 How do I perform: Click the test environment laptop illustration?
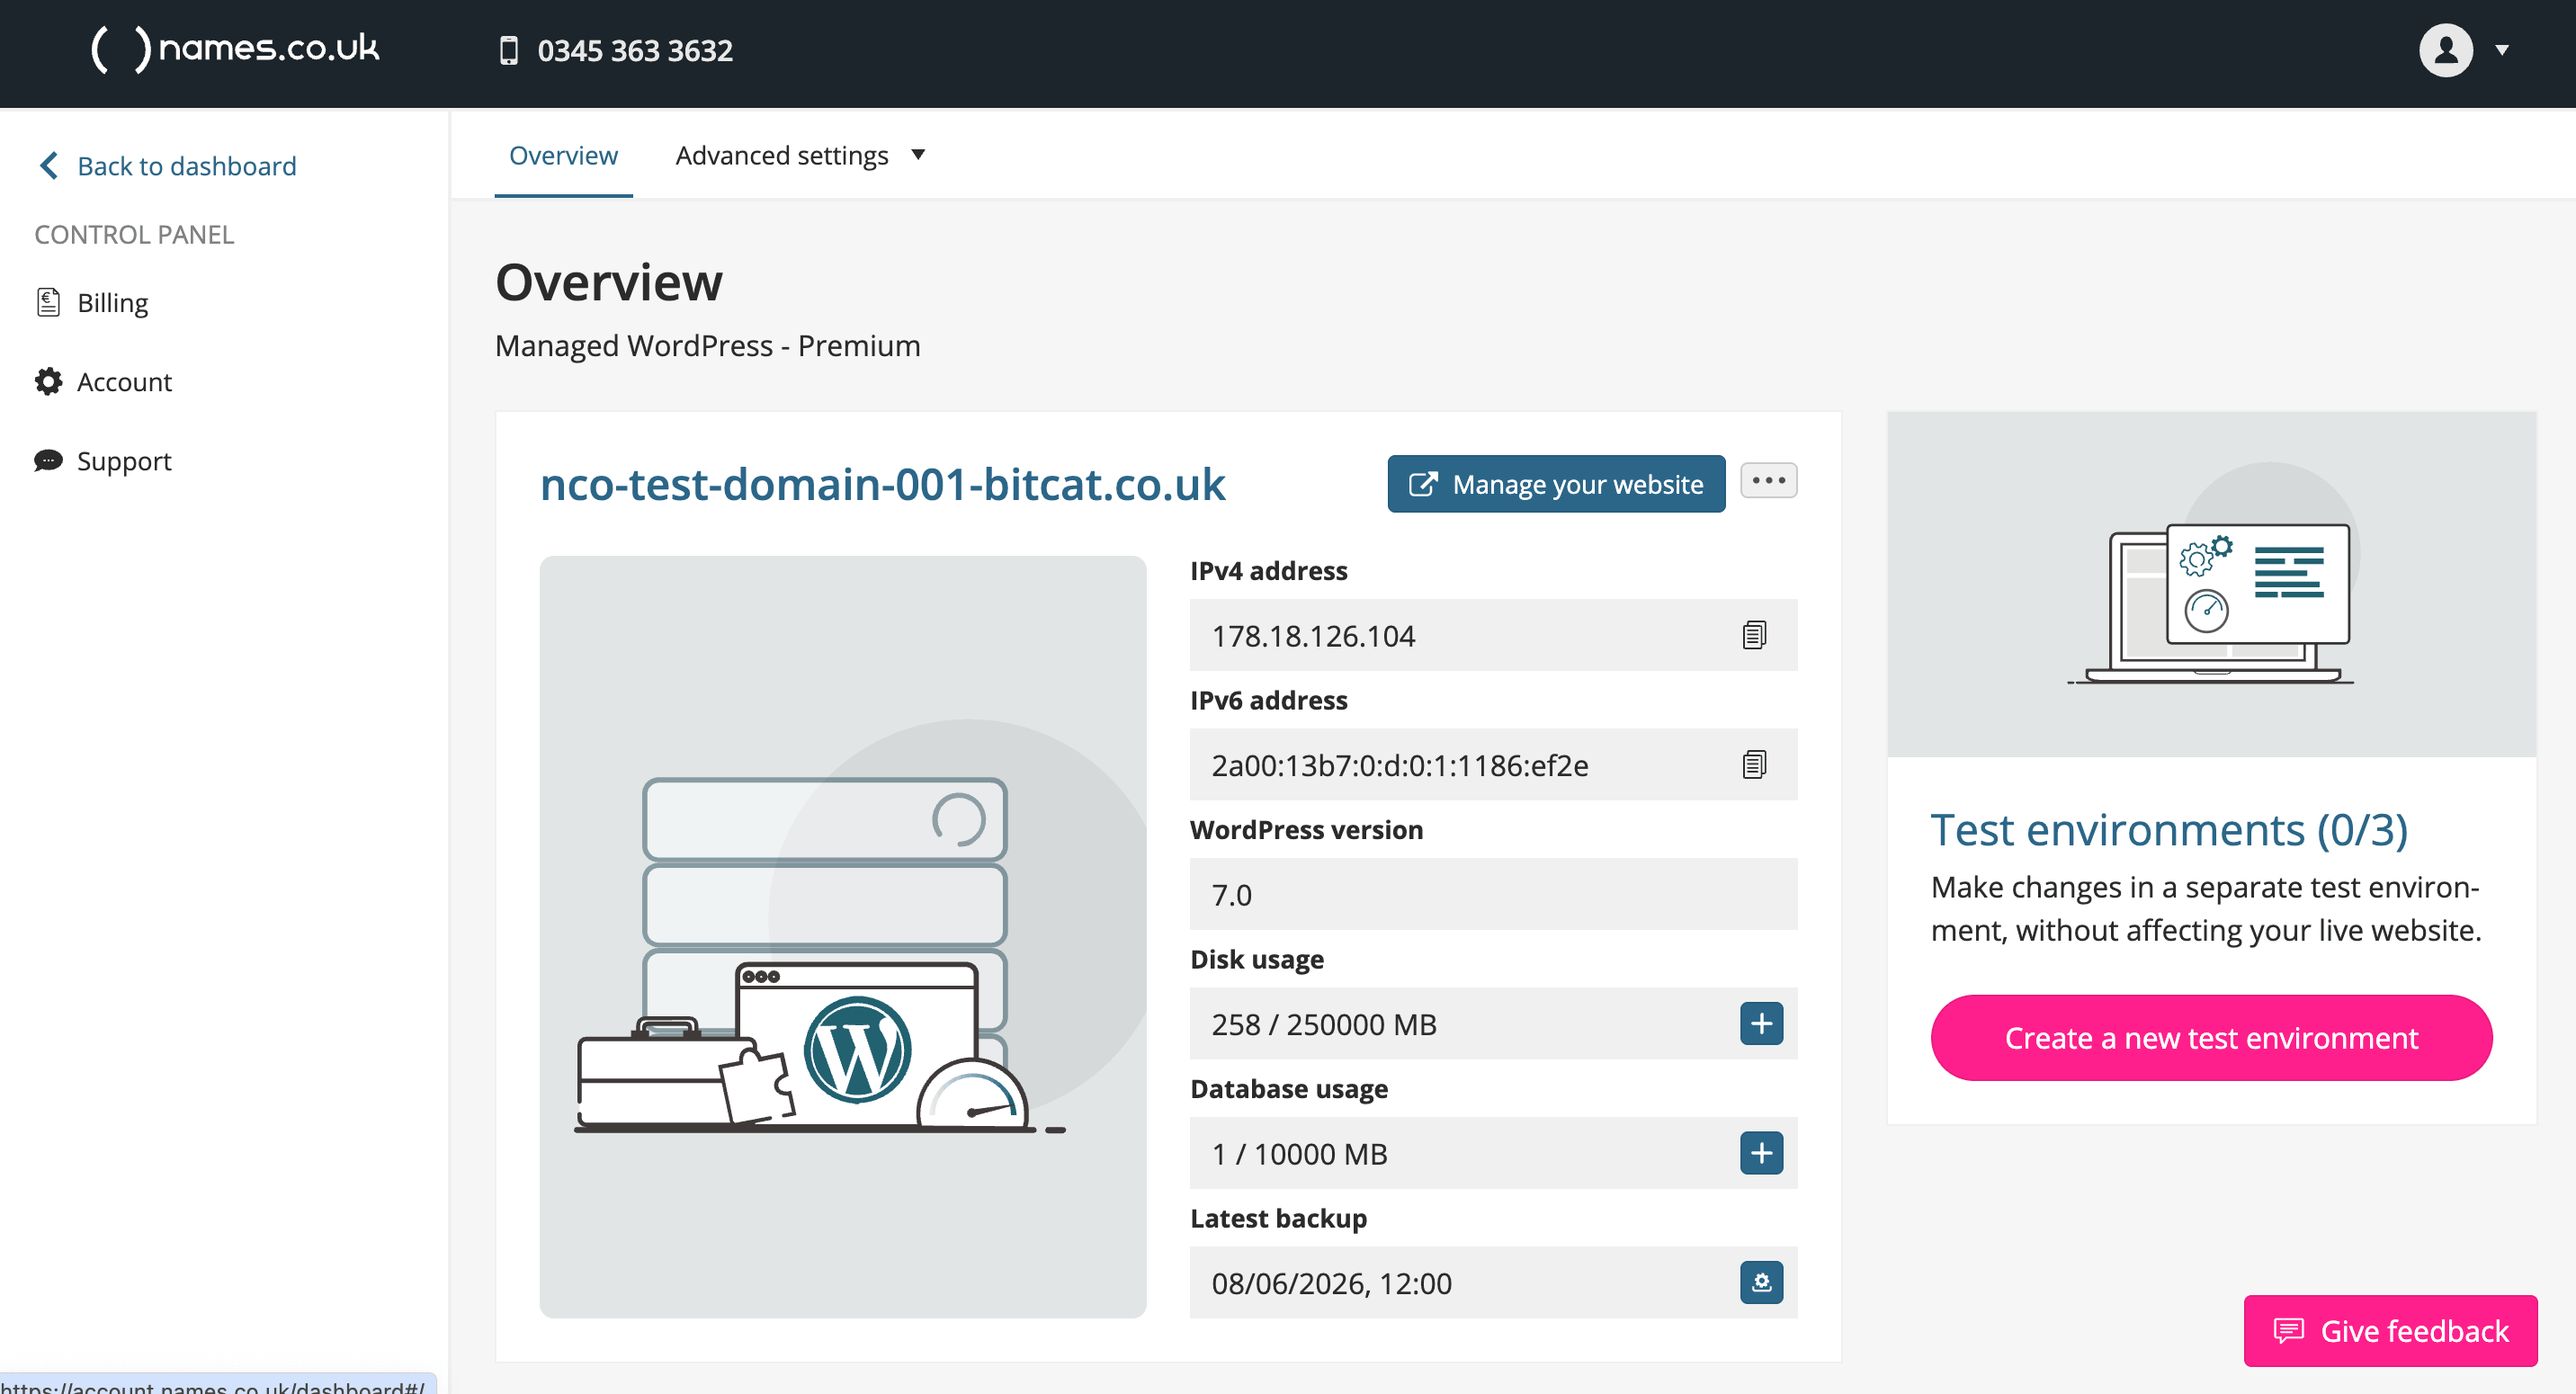point(2211,584)
